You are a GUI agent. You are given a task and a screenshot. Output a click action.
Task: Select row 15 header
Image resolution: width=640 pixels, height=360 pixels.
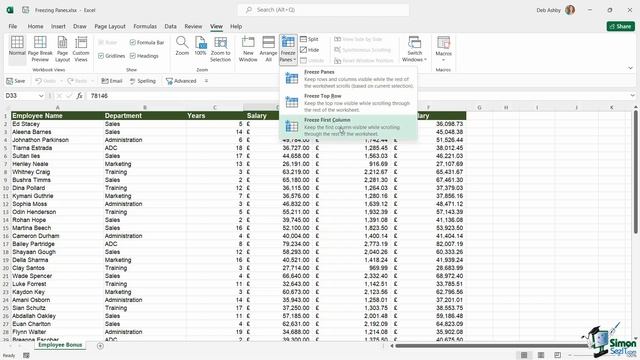[x=5, y=228]
